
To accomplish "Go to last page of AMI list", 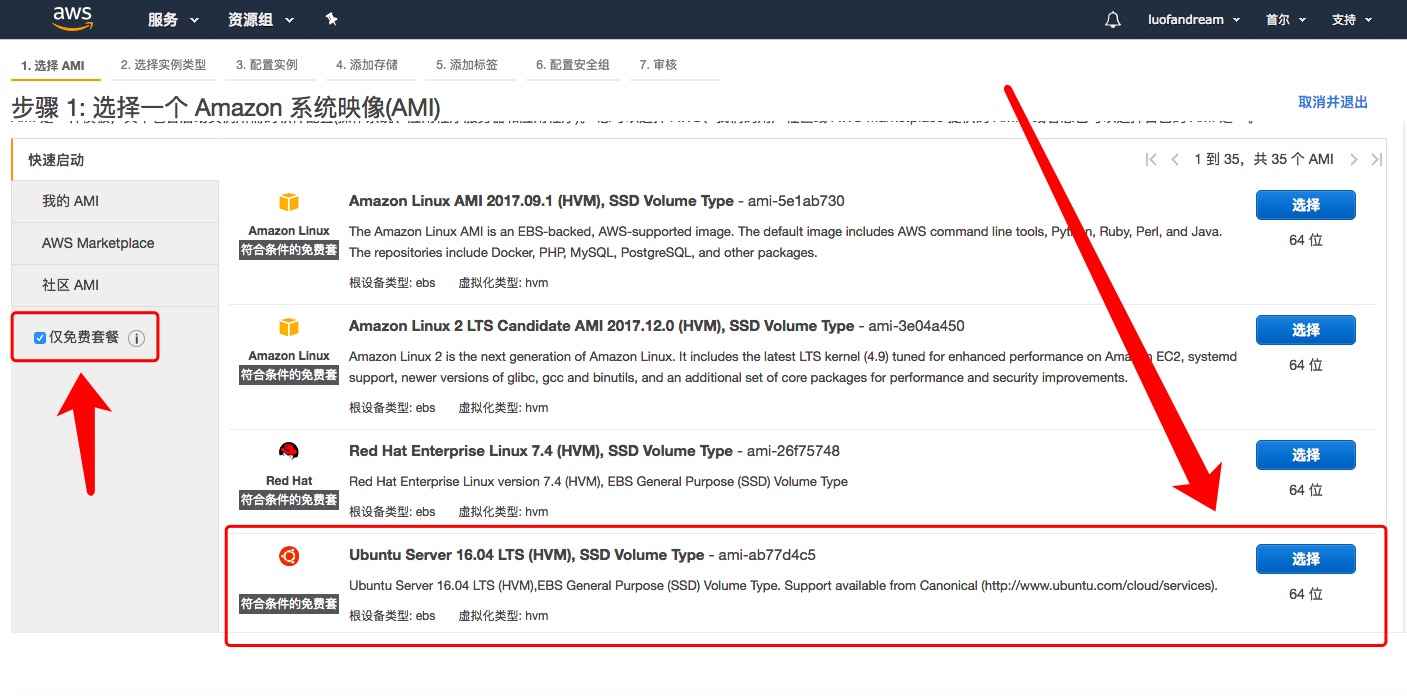I will [1376, 160].
